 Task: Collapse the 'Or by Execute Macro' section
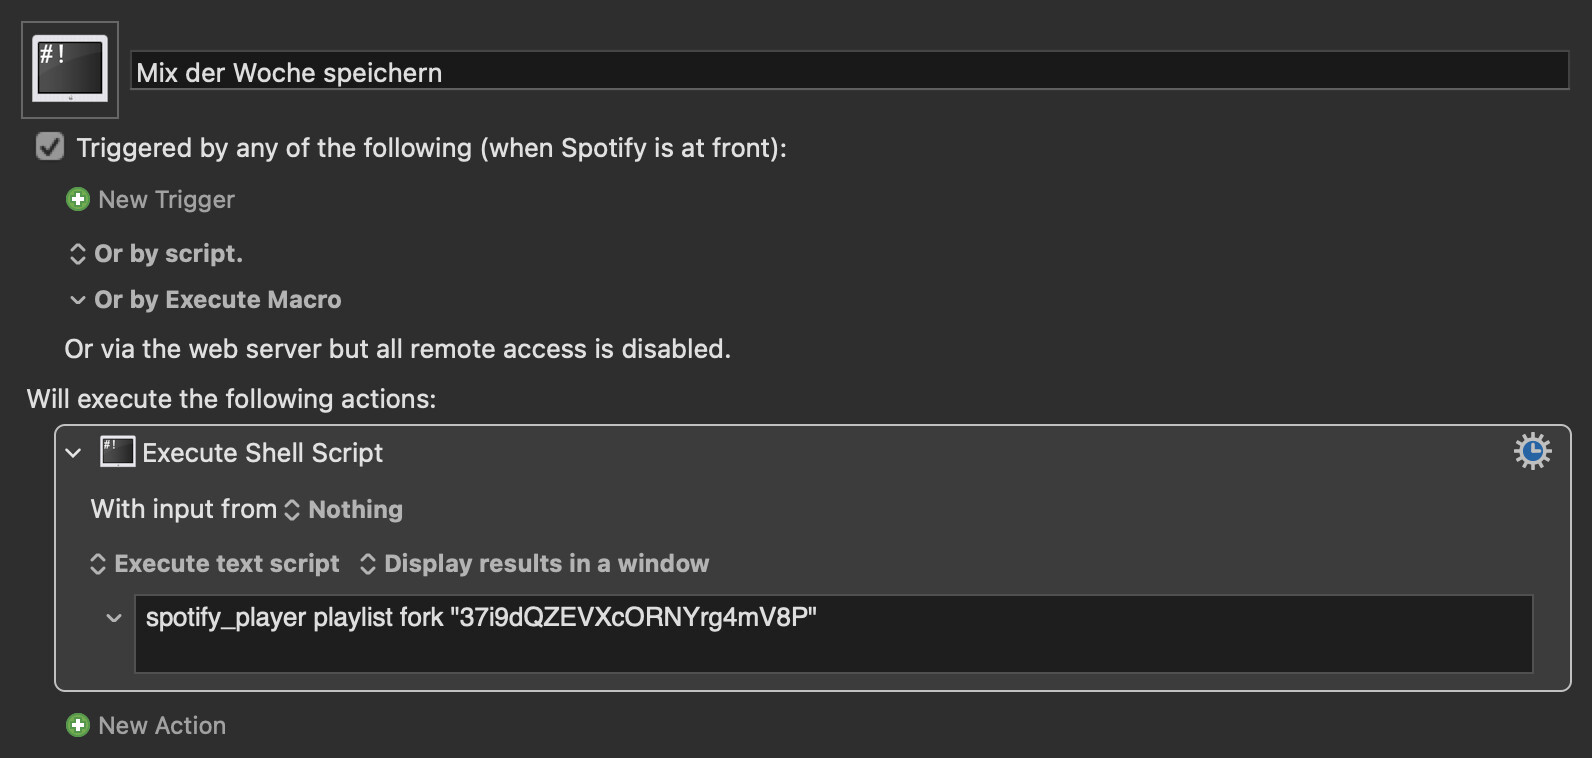[x=78, y=300]
